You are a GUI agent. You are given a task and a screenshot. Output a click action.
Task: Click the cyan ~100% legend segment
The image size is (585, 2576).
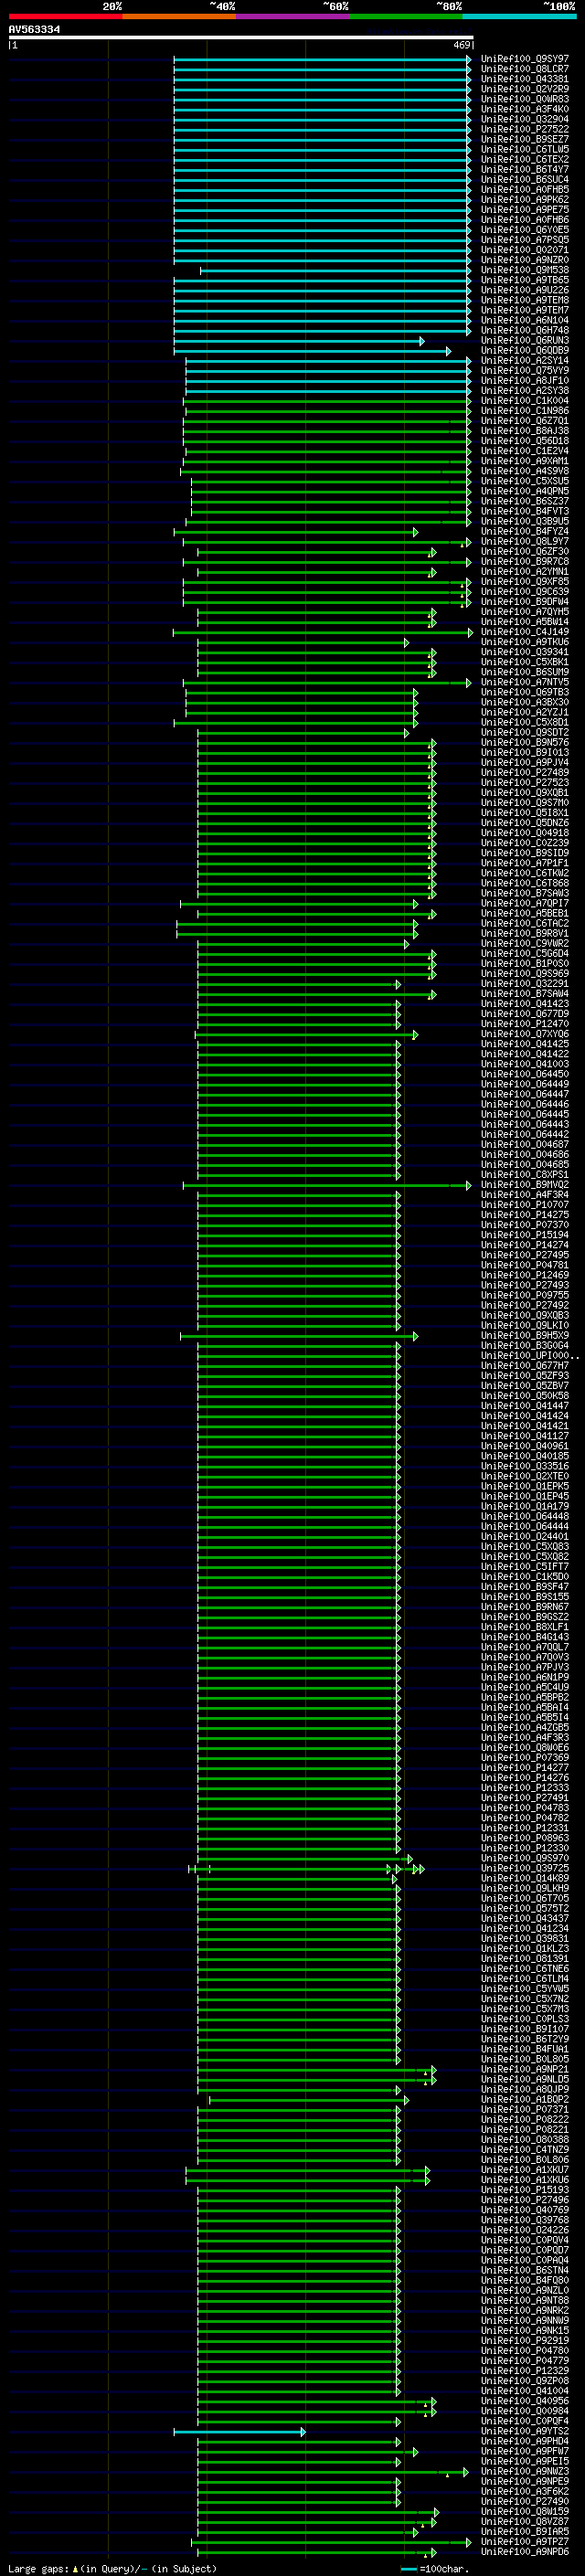pyautogui.click(x=519, y=16)
